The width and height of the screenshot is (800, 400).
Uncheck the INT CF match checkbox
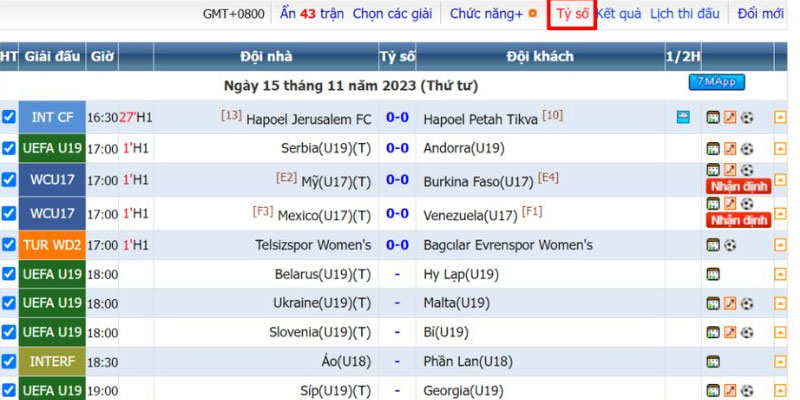[x=9, y=118]
